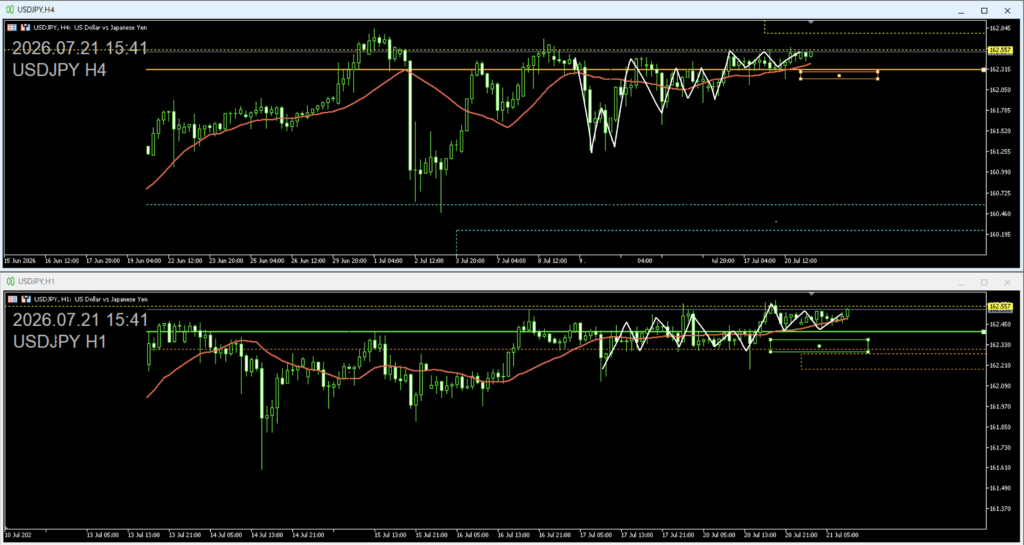Click USDJPY,H1 window title text

36,281
